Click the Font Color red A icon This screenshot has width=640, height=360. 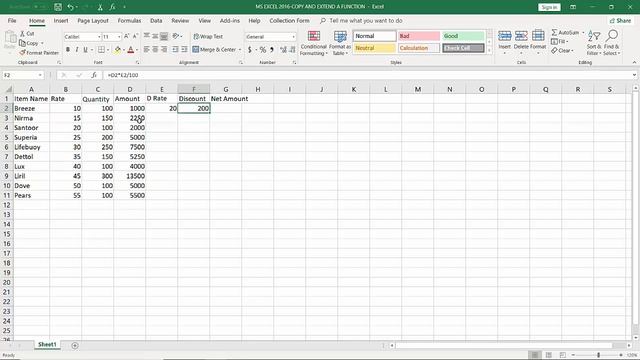point(131,50)
